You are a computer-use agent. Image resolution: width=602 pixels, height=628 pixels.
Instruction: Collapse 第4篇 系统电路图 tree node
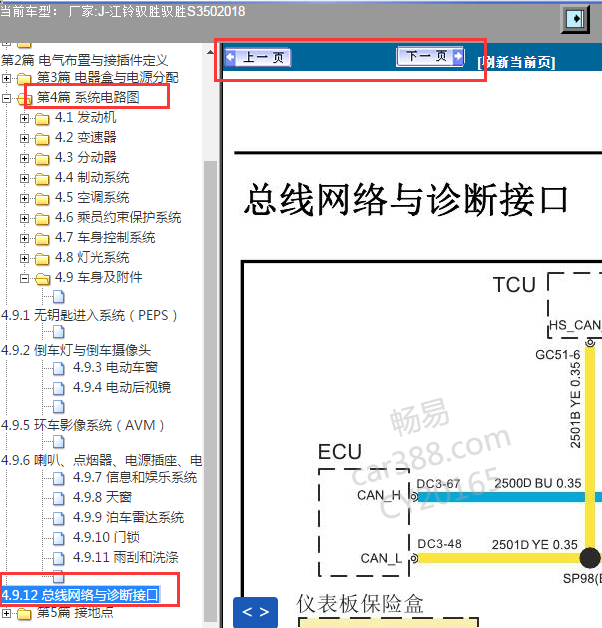click(x=6, y=98)
